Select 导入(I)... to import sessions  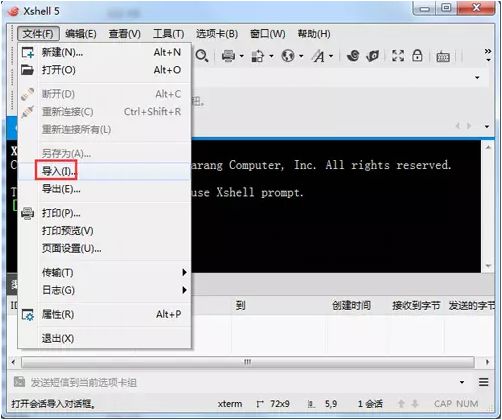tap(105, 171)
